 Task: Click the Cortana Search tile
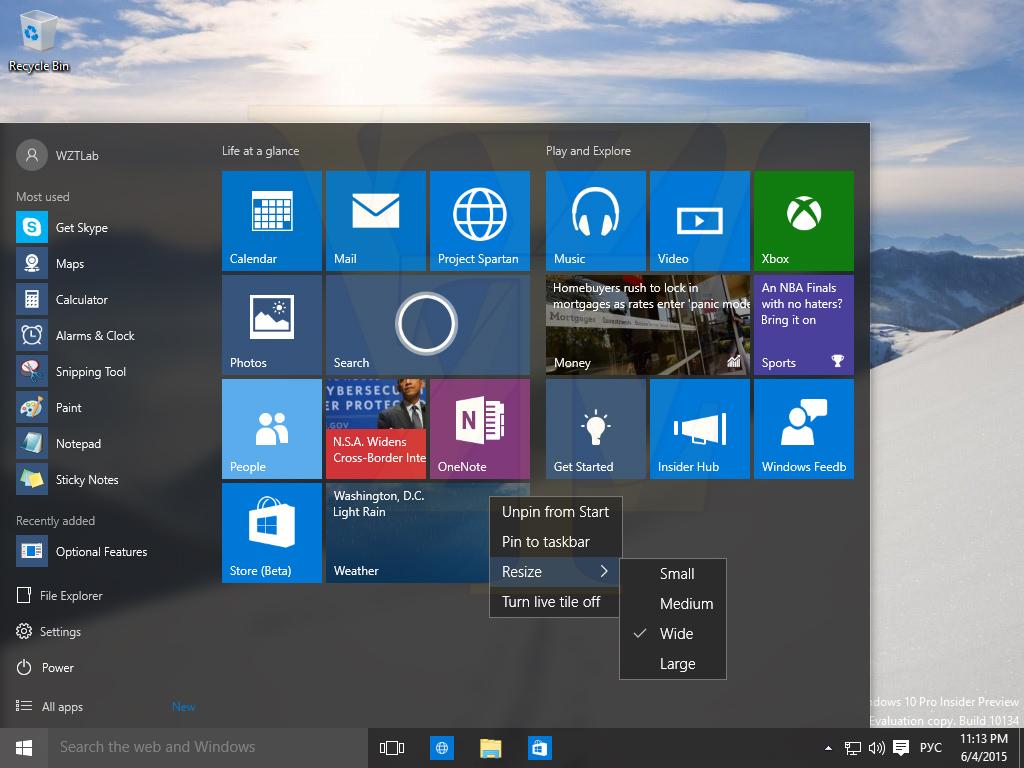click(x=428, y=325)
